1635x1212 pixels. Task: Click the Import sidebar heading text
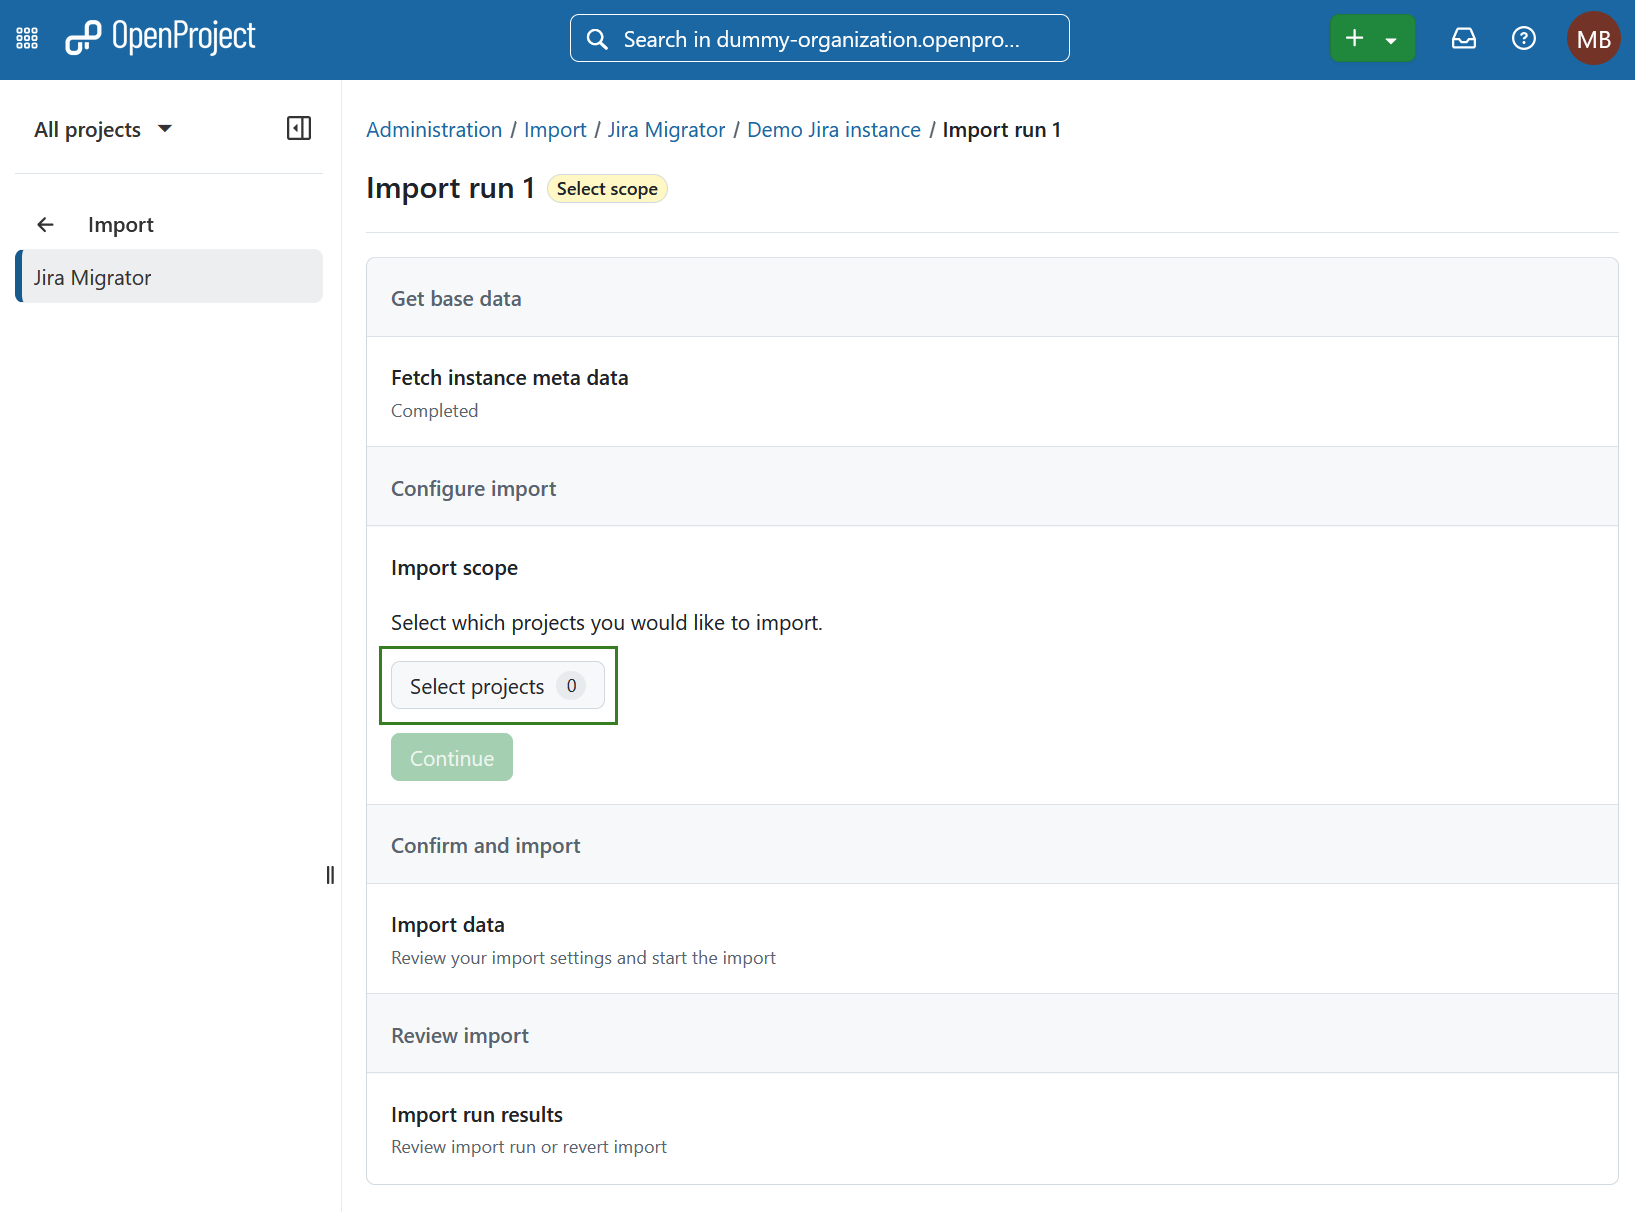121,225
